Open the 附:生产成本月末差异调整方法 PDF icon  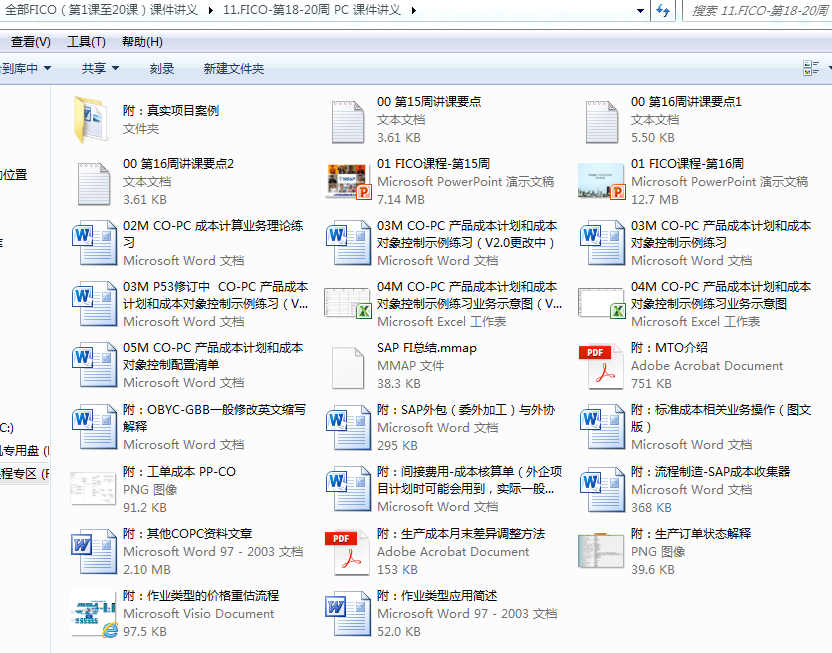tap(348, 552)
